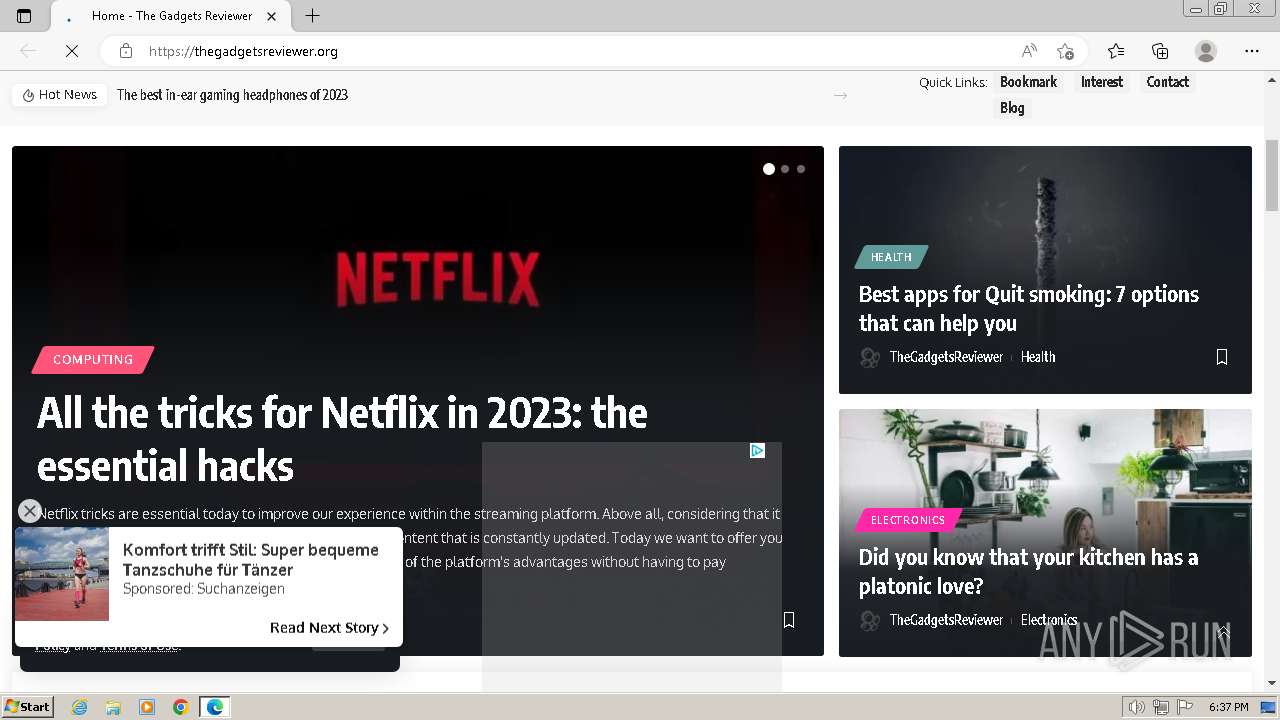
Task: Close the sponsored story popup
Action: coord(30,511)
